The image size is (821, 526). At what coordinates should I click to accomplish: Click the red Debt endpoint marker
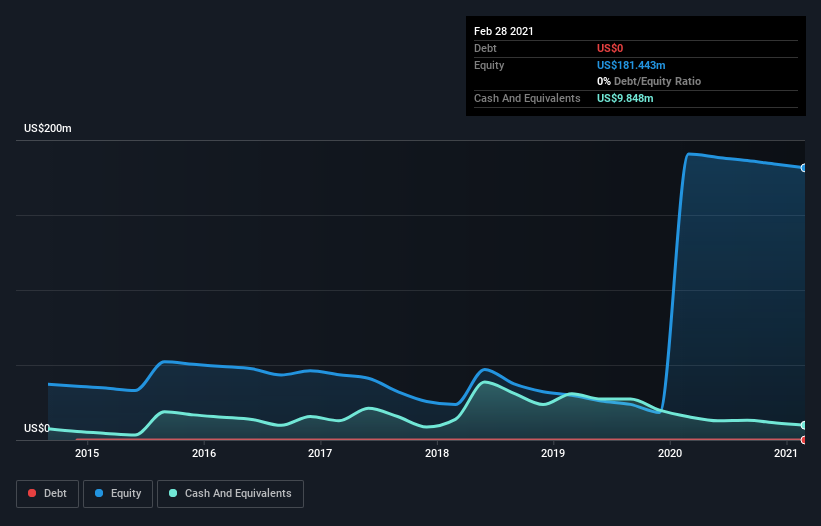coord(804,440)
